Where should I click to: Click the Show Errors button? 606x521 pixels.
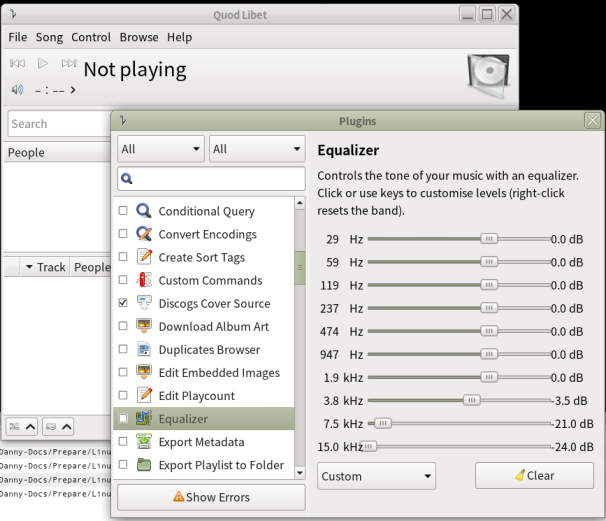(211, 496)
